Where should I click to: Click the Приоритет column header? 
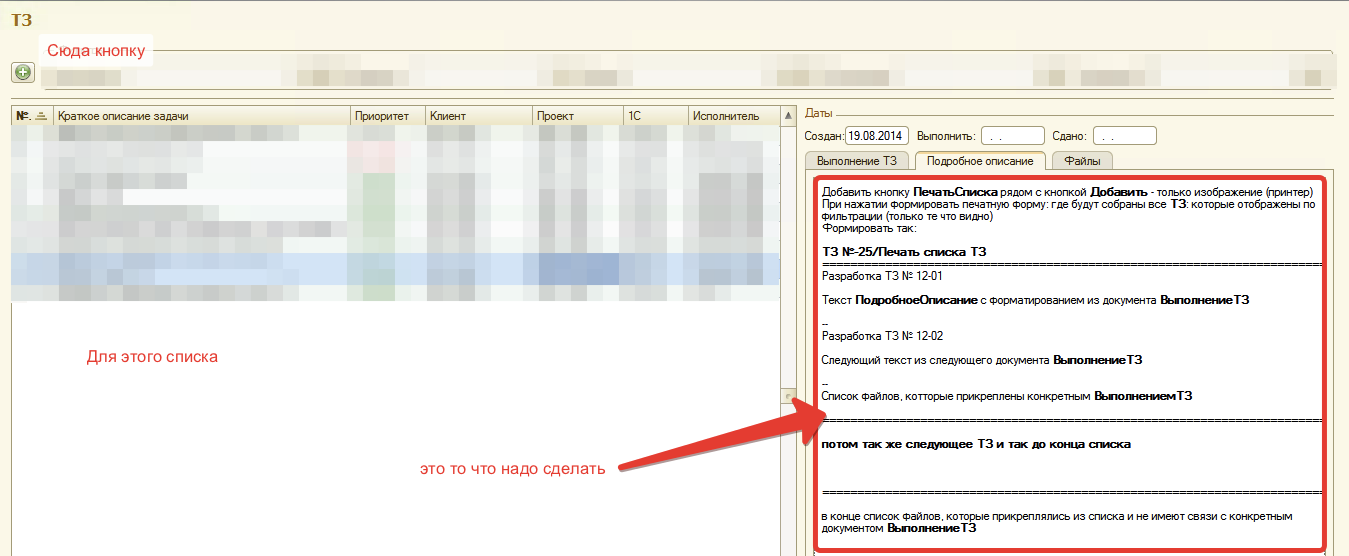[x=387, y=117]
